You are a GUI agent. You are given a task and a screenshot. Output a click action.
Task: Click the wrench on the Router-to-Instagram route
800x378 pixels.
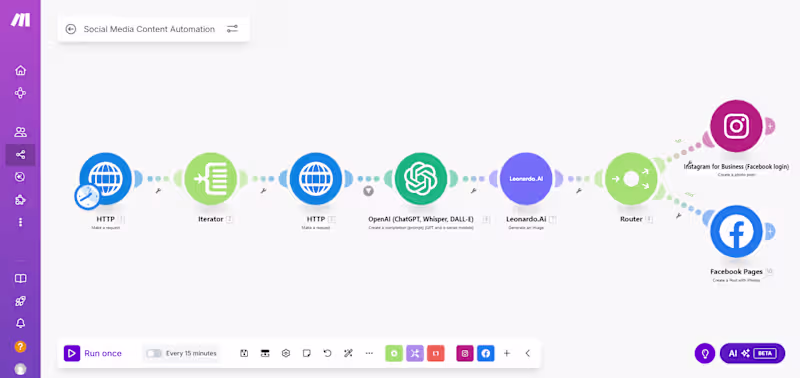coord(688,164)
